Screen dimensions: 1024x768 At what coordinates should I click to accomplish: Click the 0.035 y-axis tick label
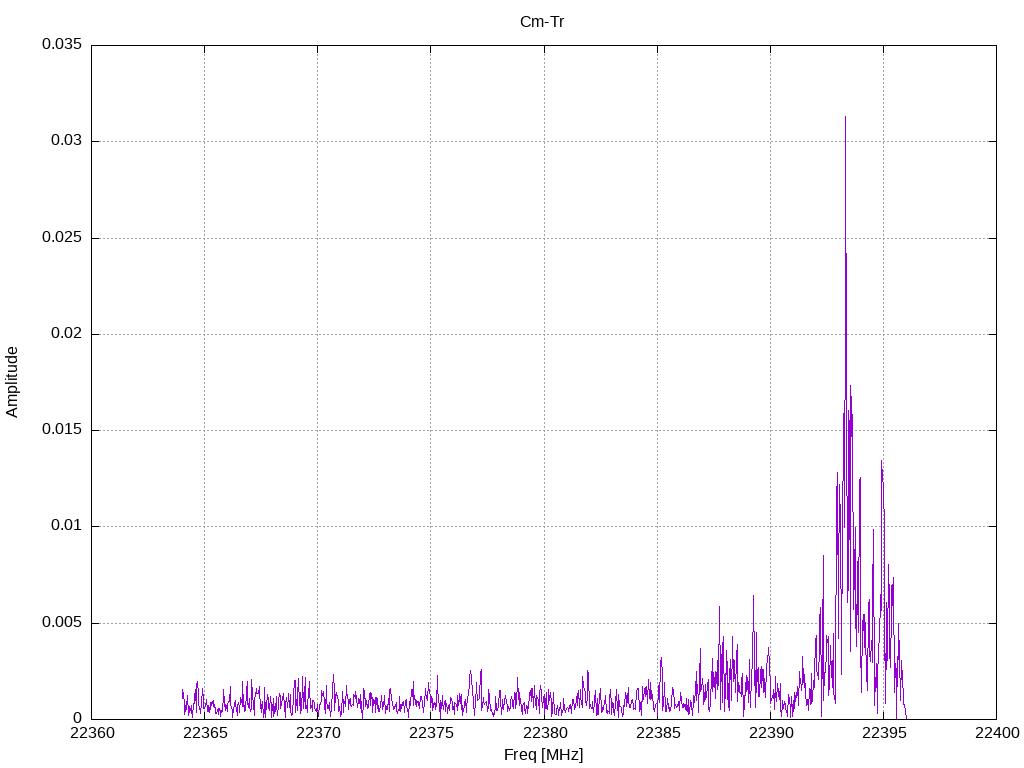click(x=61, y=45)
